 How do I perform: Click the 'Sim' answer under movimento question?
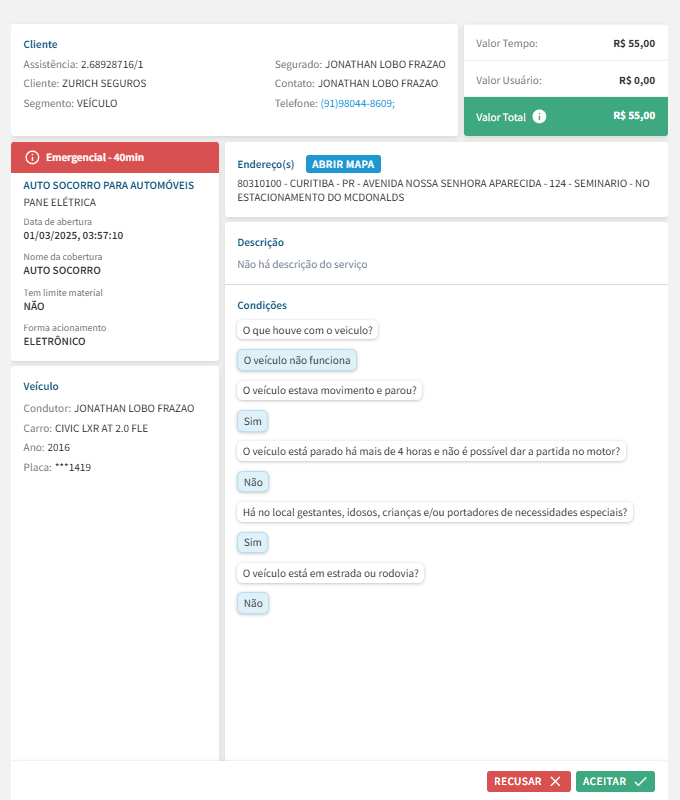point(252,421)
